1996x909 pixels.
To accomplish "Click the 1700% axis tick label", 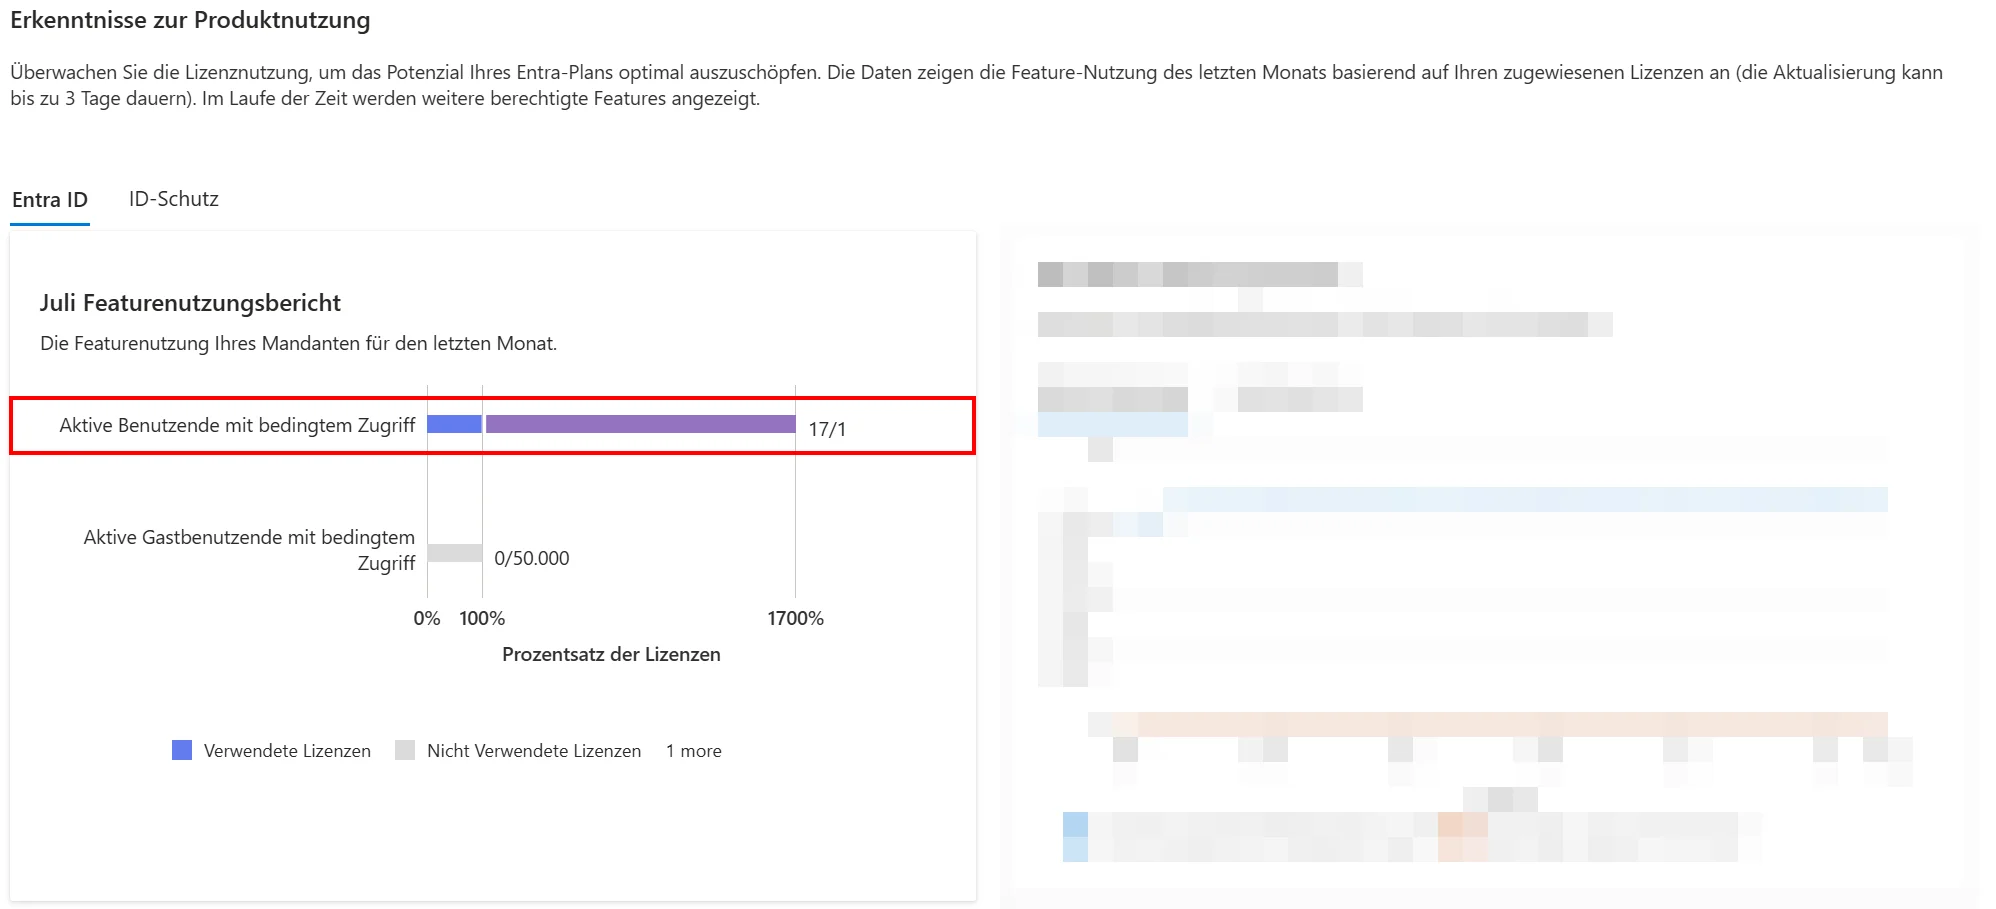I will (x=796, y=618).
